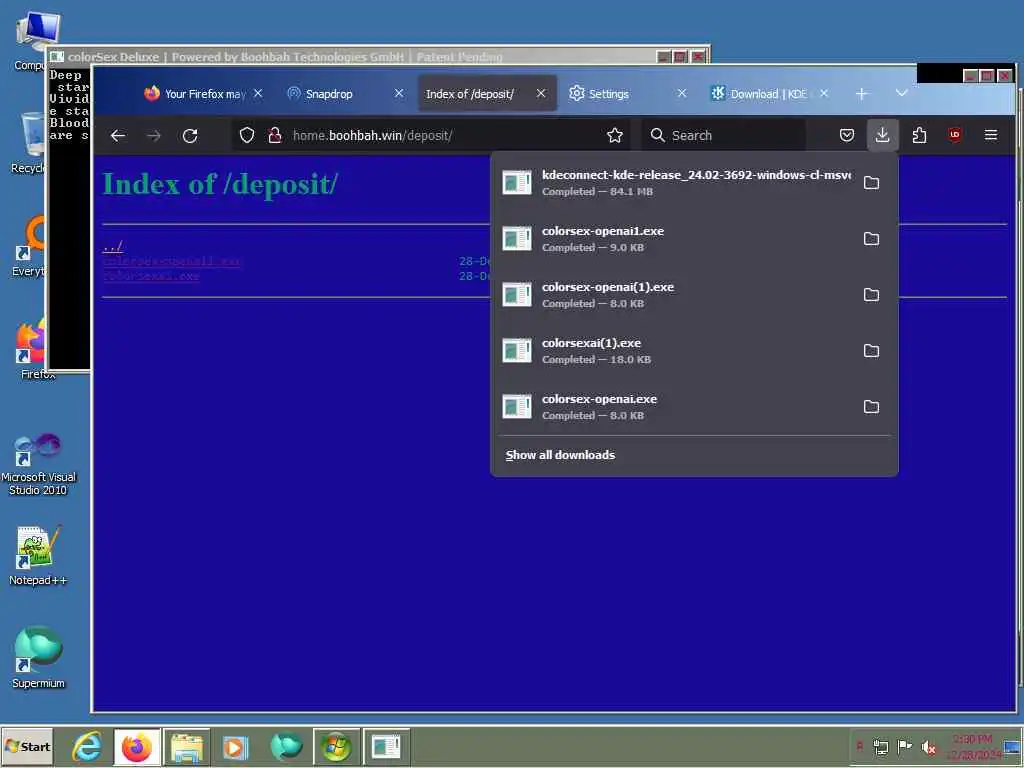Toggle the Downloads toolbar button

coord(882,135)
